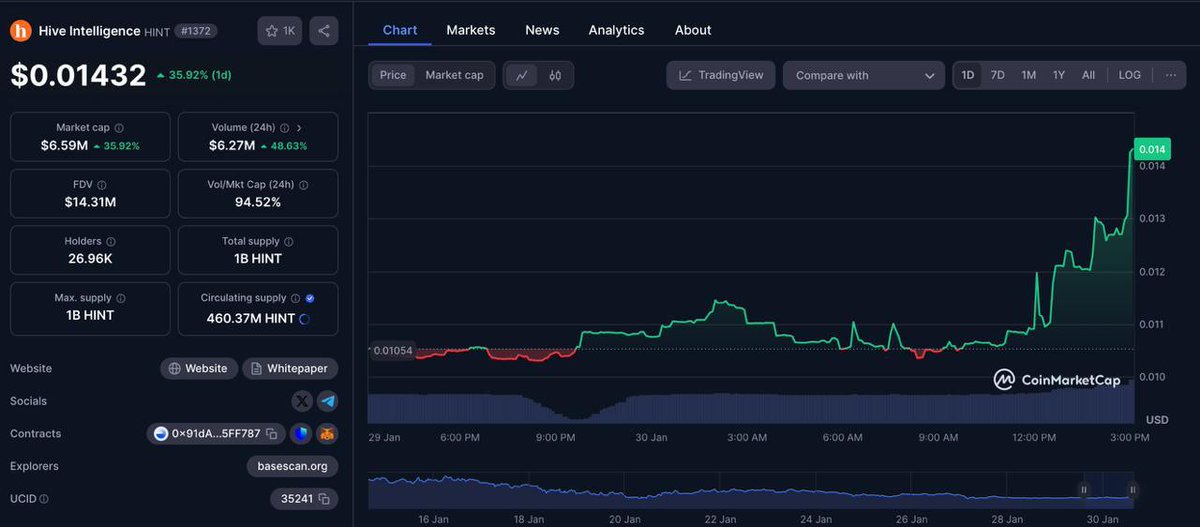Viewport: 1200px width, 527px height.
Task: Click the verified badge beside Circulating supply
Action: point(310,298)
